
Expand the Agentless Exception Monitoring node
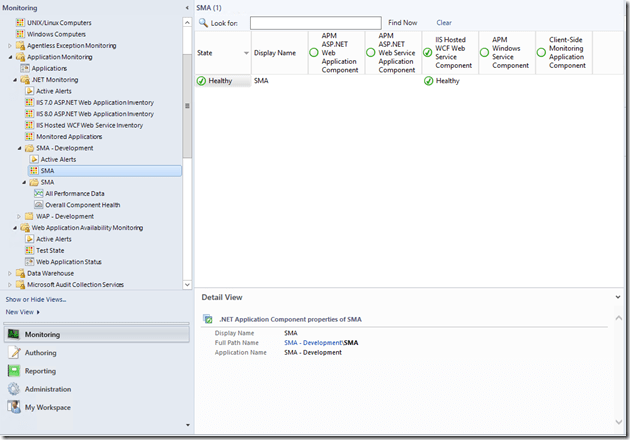(x=10, y=46)
